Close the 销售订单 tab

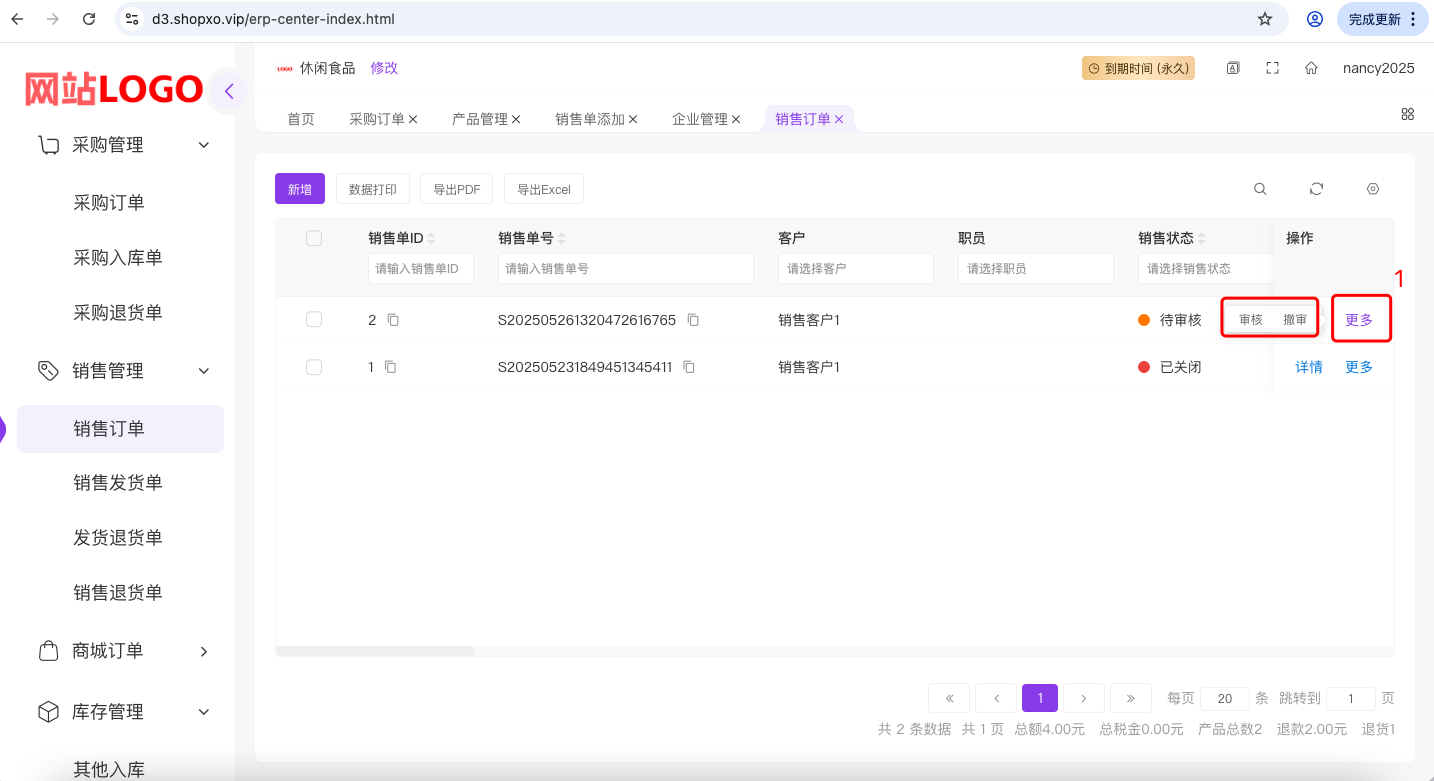click(x=839, y=119)
